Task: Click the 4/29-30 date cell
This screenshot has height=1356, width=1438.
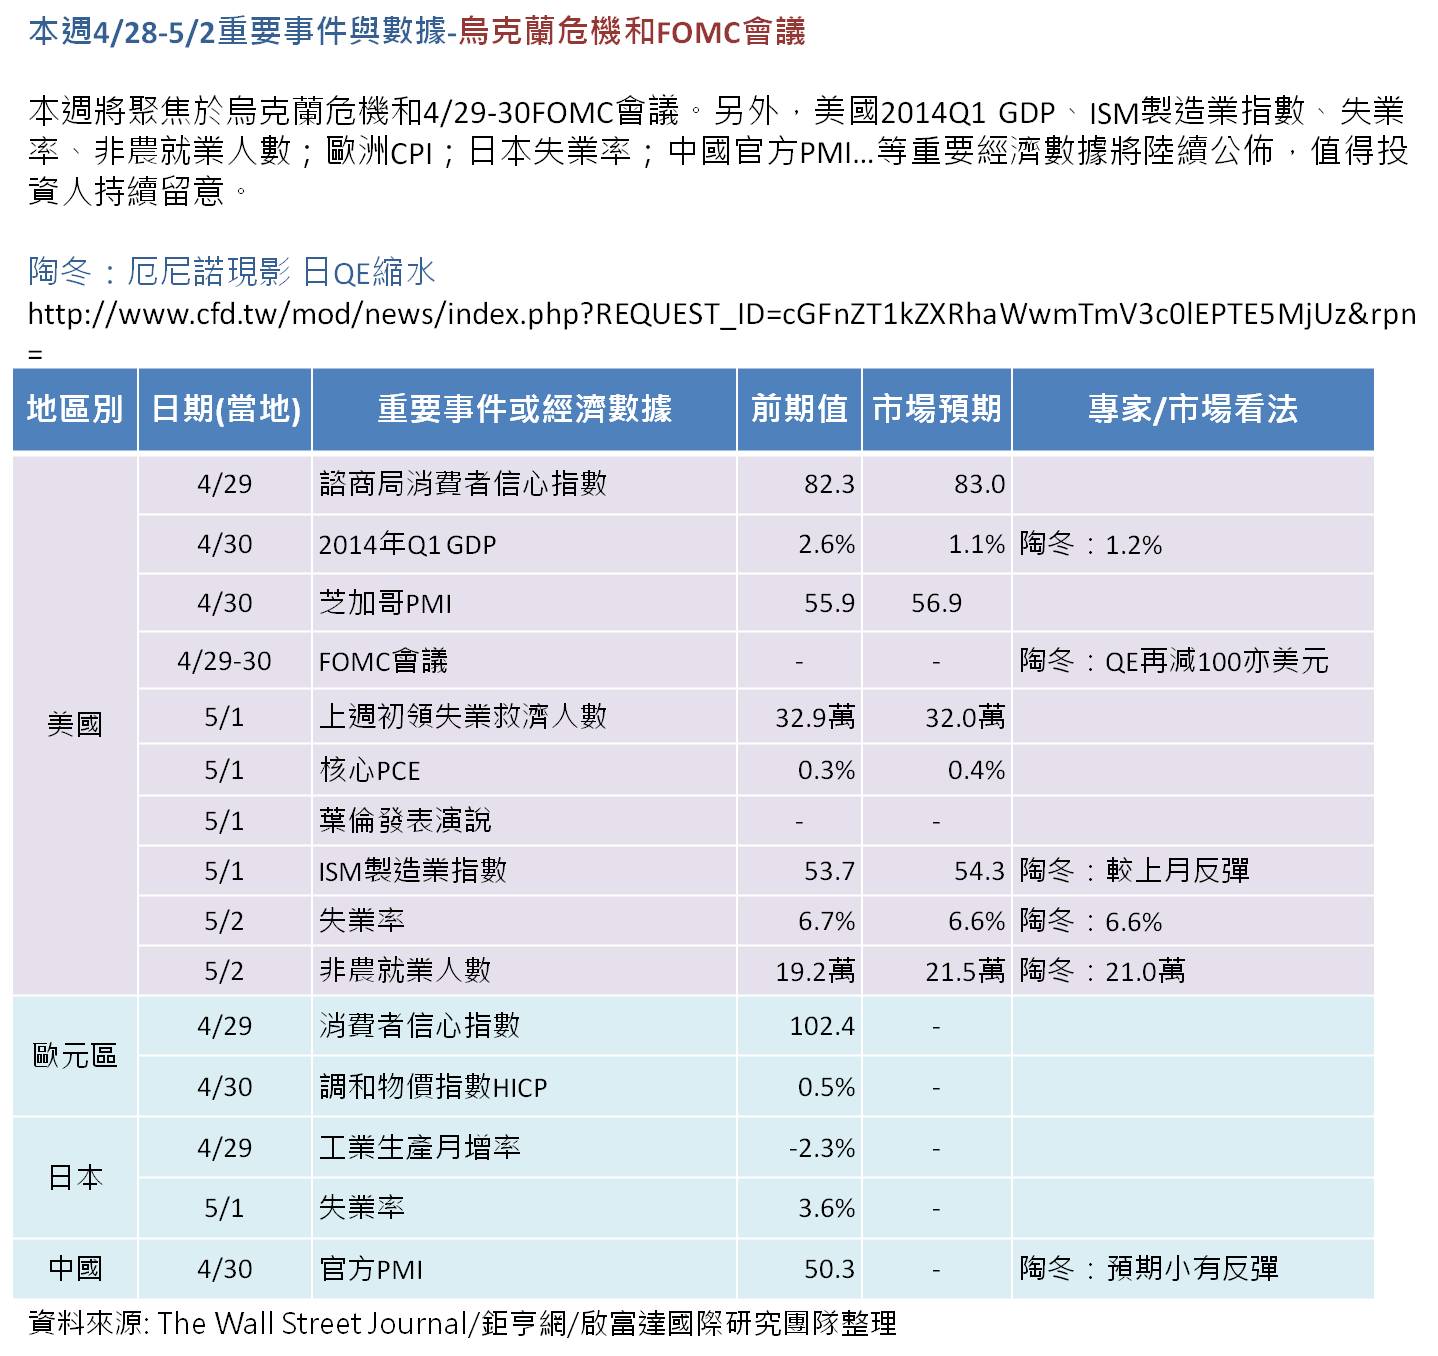Action: pyautogui.click(x=225, y=661)
